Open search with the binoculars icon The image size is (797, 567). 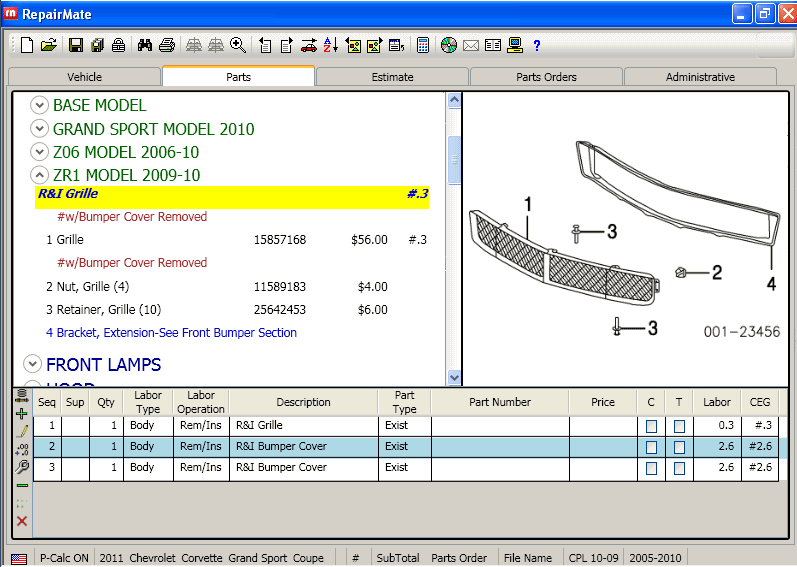click(145, 45)
